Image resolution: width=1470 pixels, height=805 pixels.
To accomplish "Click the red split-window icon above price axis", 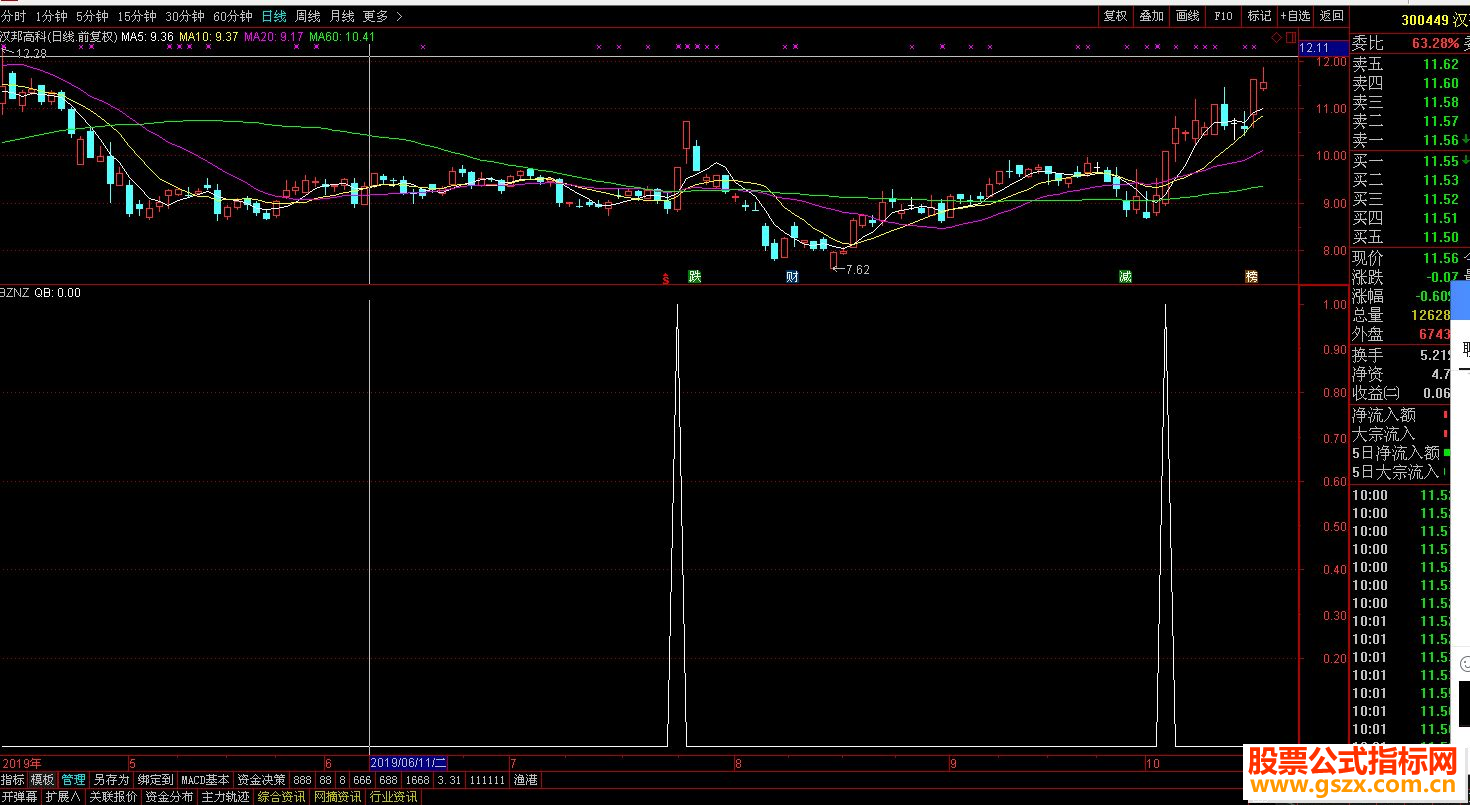I will (1290, 37).
